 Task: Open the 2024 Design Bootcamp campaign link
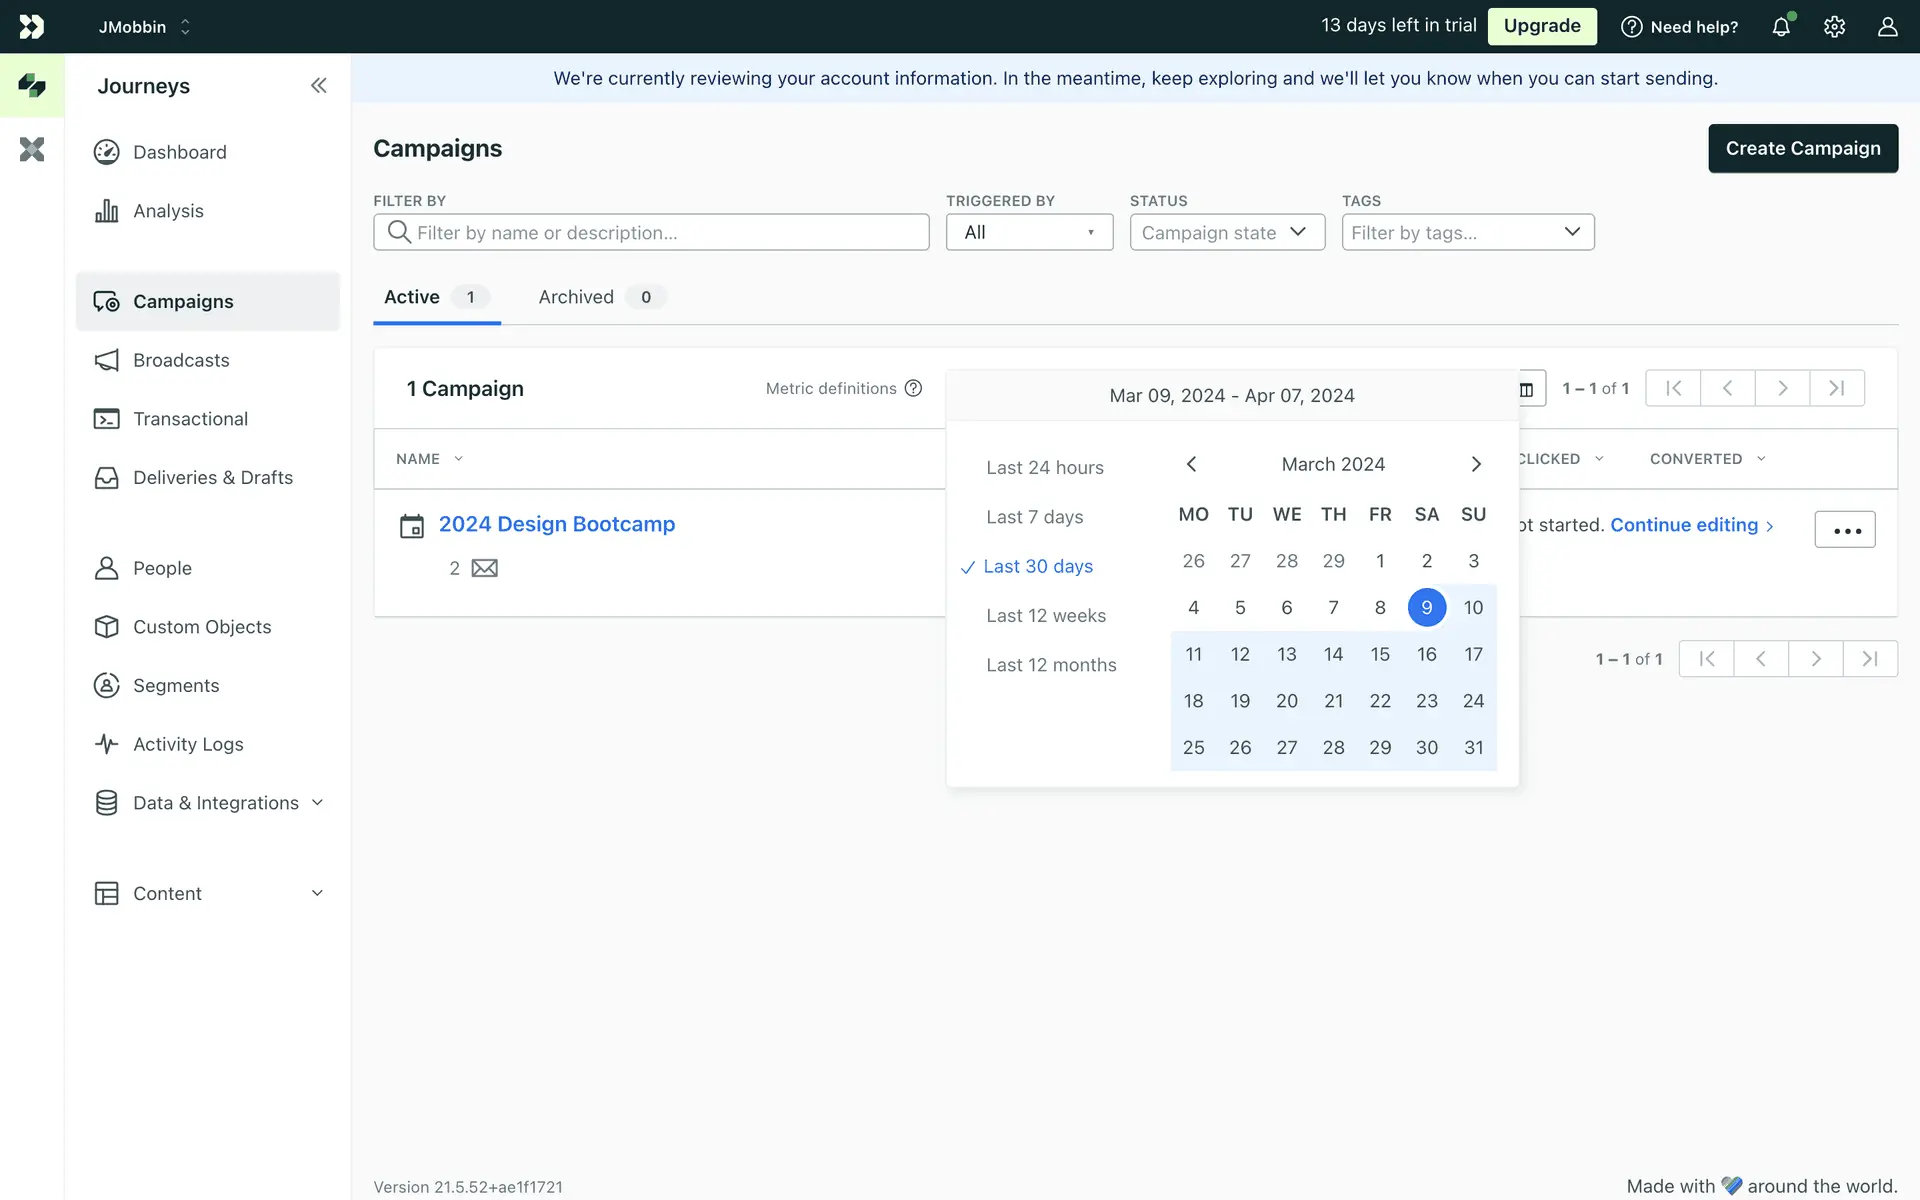pyautogui.click(x=556, y=524)
